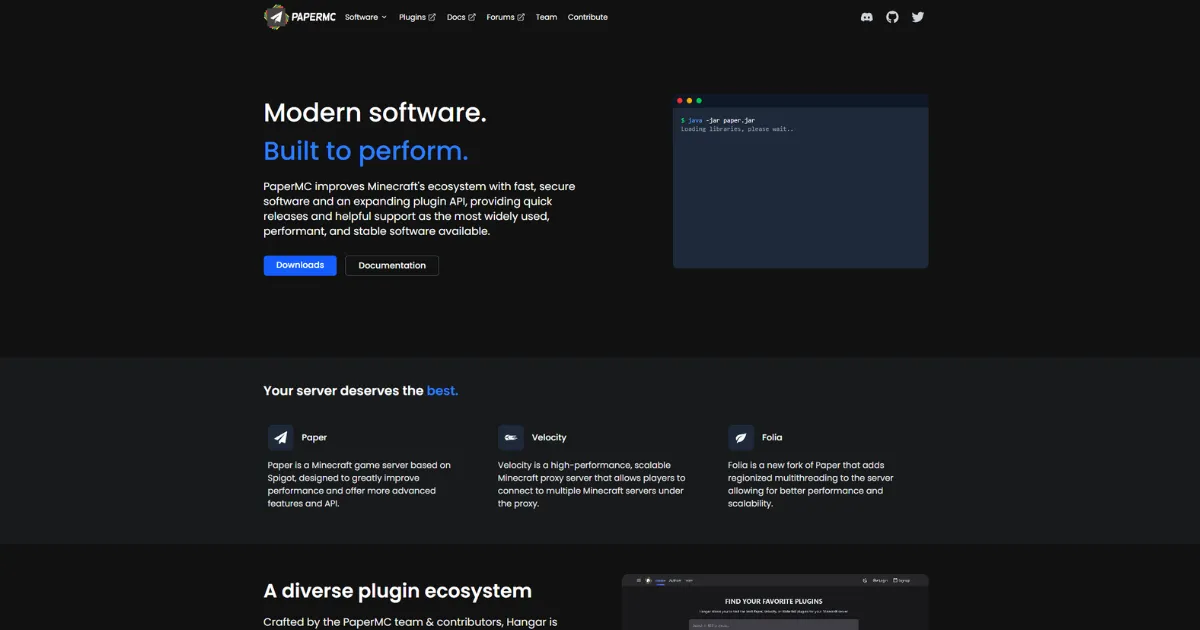Go to the Forums navigation link
This screenshot has height=630, width=1200.
pyautogui.click(x=505, y=17)
